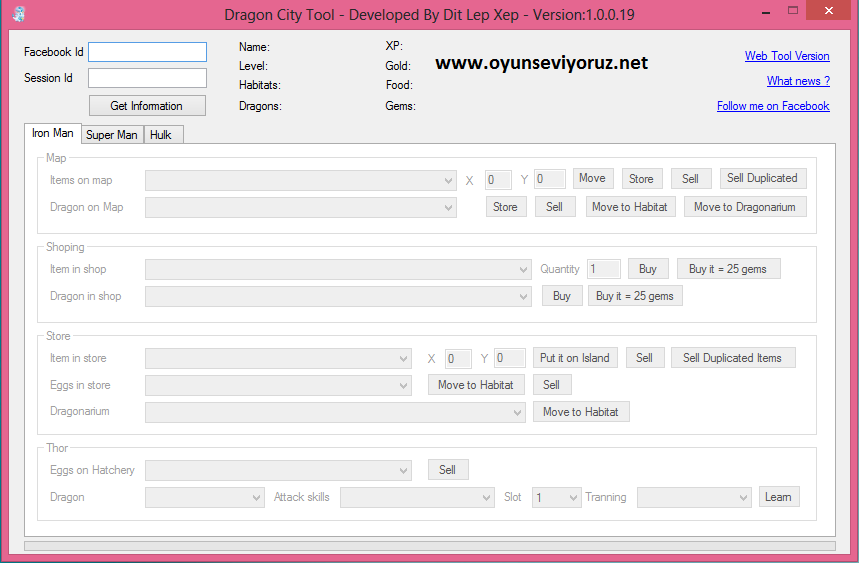Click the Get Information button
The image size is (859, 563).
(x=147, y=106)
